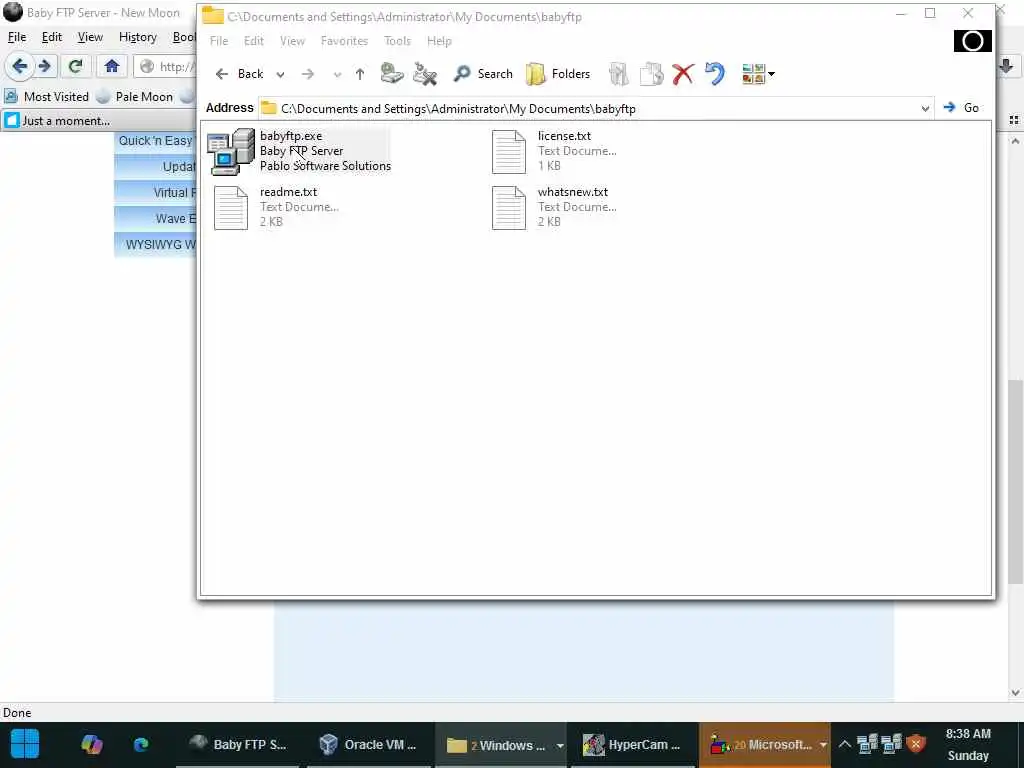This screenshot has width=1024, height=768.
Task: Click the browser page vertical scrollbar
Action: pyautogui.click(x=1015, y=482)
